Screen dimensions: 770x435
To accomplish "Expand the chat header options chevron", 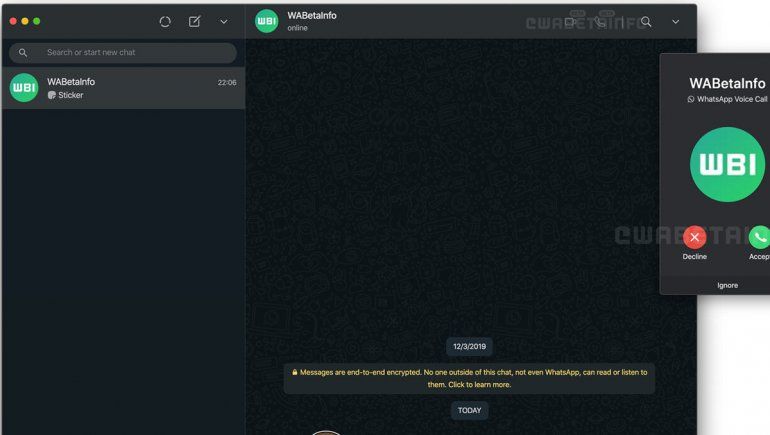I will (x=676, y=22).
